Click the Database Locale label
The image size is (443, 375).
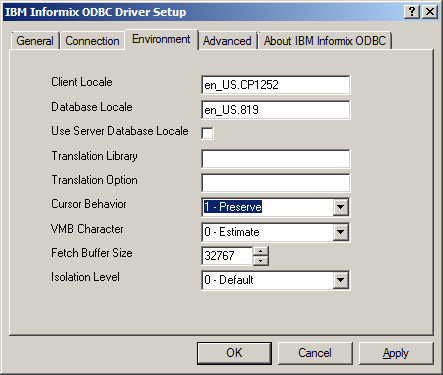coord(92,107)
